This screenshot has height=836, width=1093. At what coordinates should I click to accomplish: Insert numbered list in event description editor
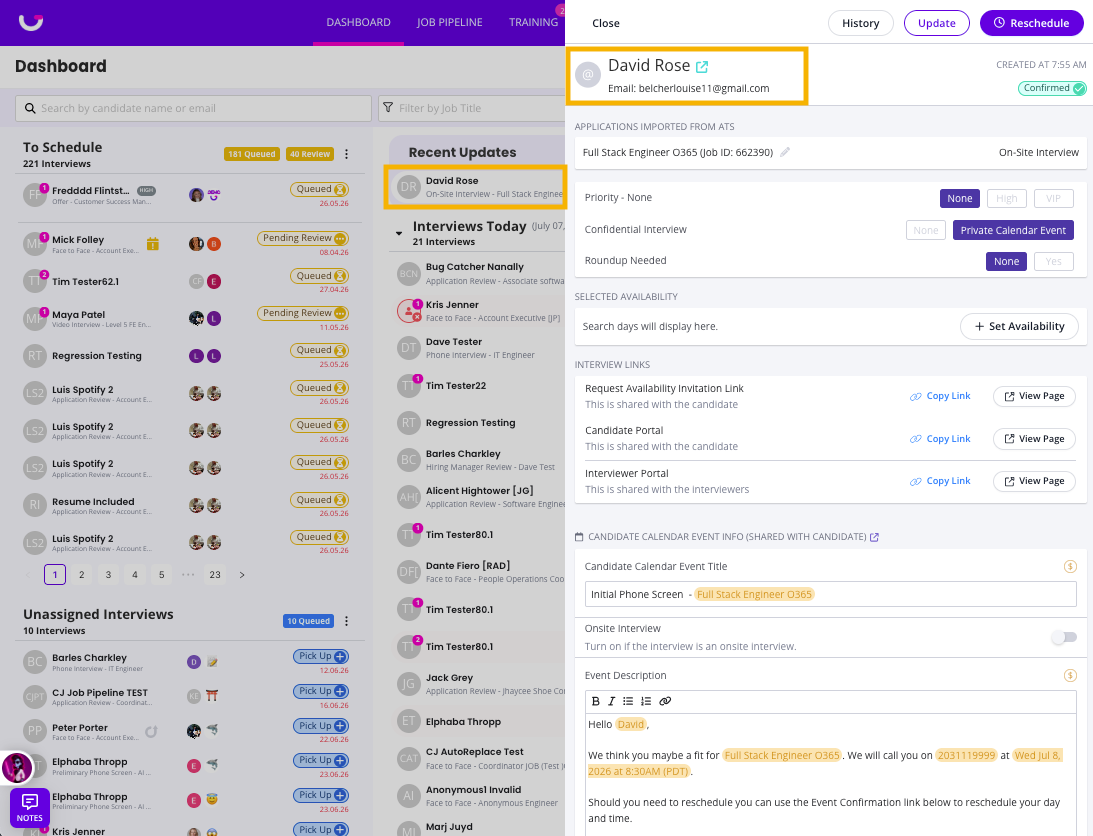(645, 701)
